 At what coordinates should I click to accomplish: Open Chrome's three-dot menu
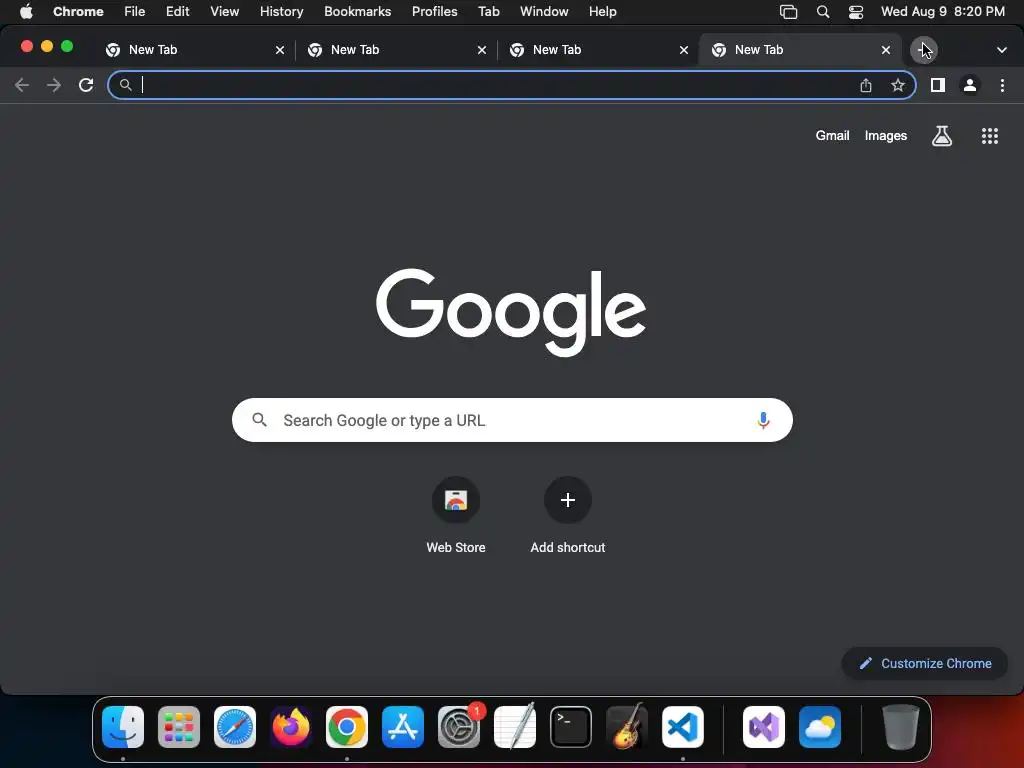click(x=1002, y=85)
